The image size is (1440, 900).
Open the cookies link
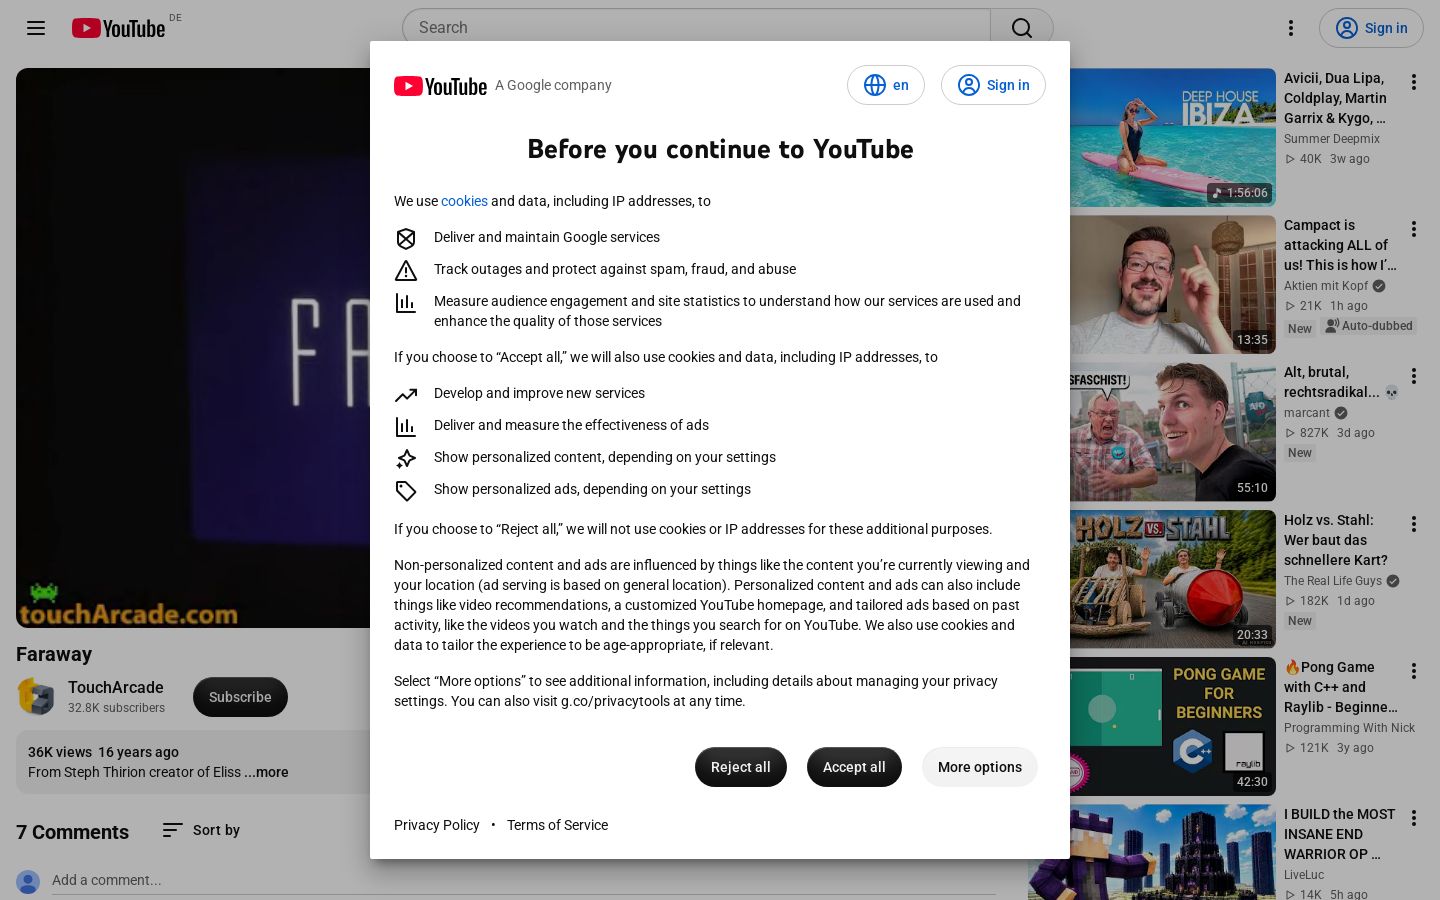pos(464,201)
